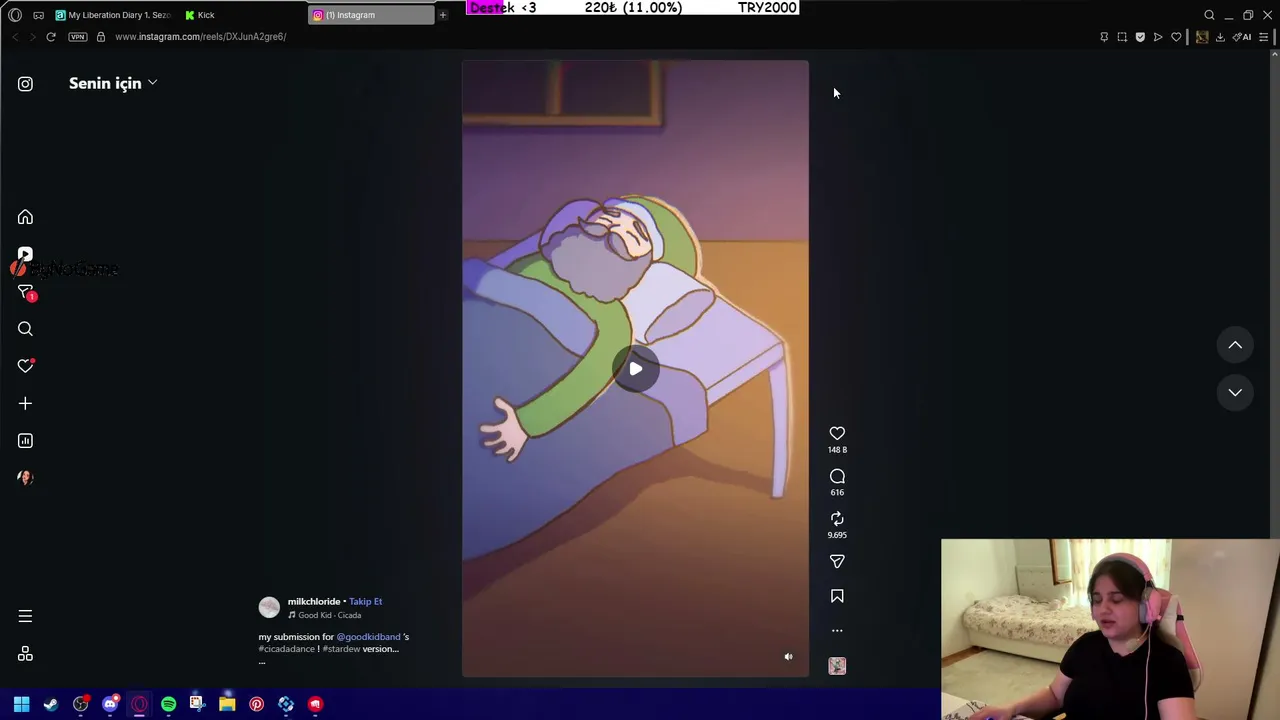The width and height of the screenshot is (1280, 720).
Task: Go to Instagram Home in sidebar
Action: click(x=25, y=217)
